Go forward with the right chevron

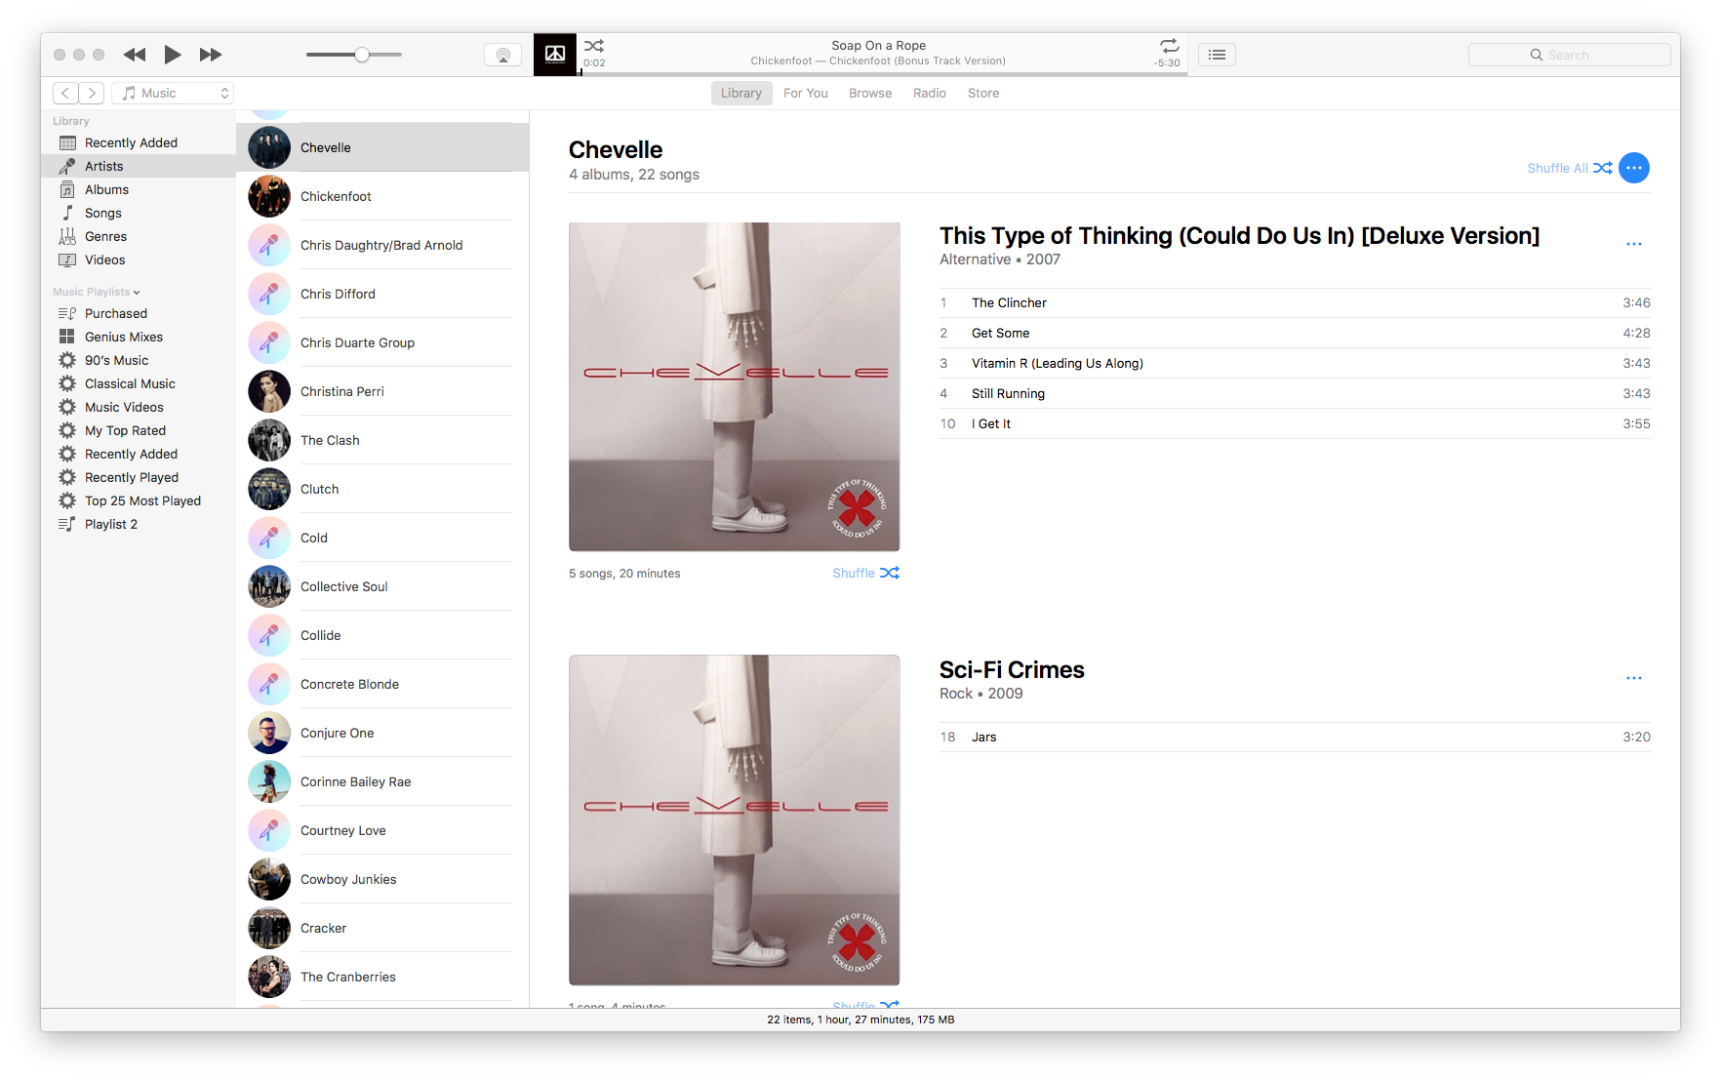pos(91,93)
